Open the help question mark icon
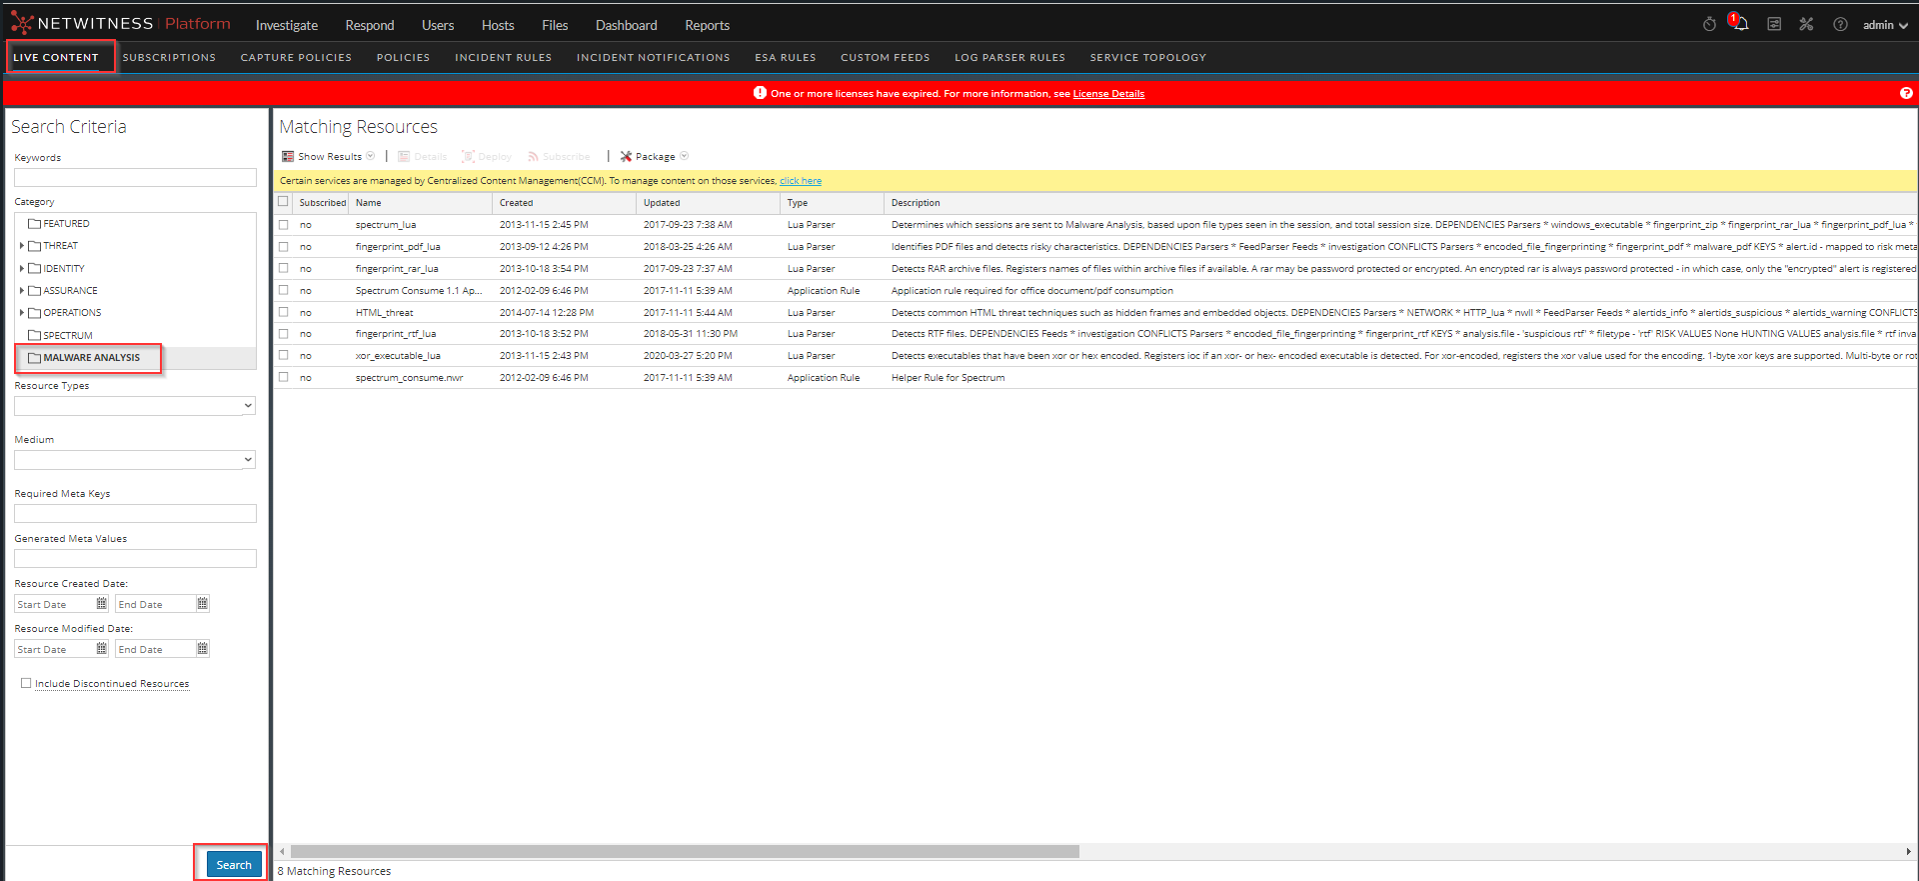This screenshot has width=1919, height=881. 1840,24
